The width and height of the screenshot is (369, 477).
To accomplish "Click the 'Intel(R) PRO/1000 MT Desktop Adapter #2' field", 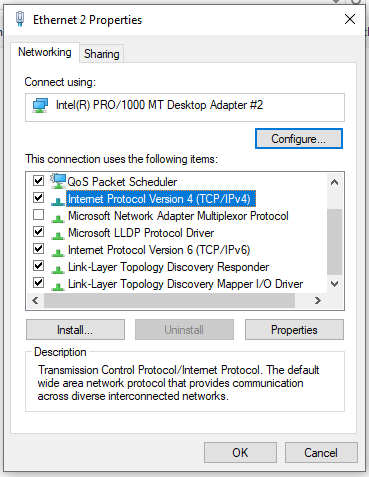I will (x=185, y=107).
